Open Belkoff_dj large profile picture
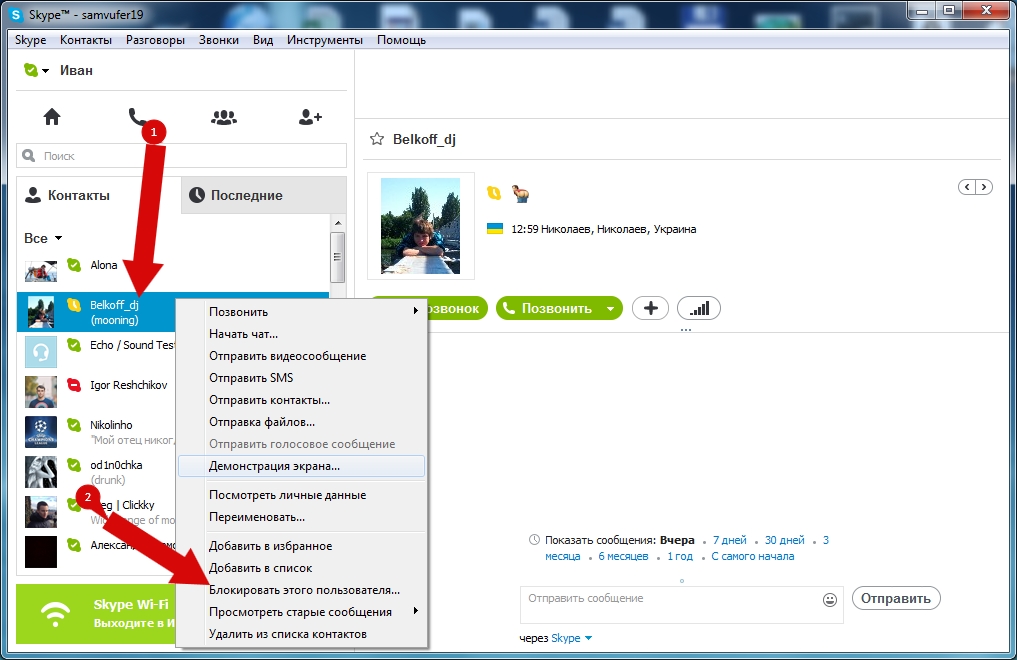 pos(420,226)
